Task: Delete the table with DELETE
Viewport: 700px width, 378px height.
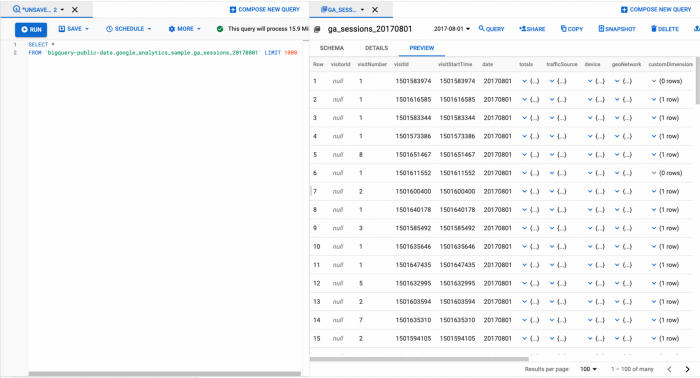Action: [x=665, y=29]
